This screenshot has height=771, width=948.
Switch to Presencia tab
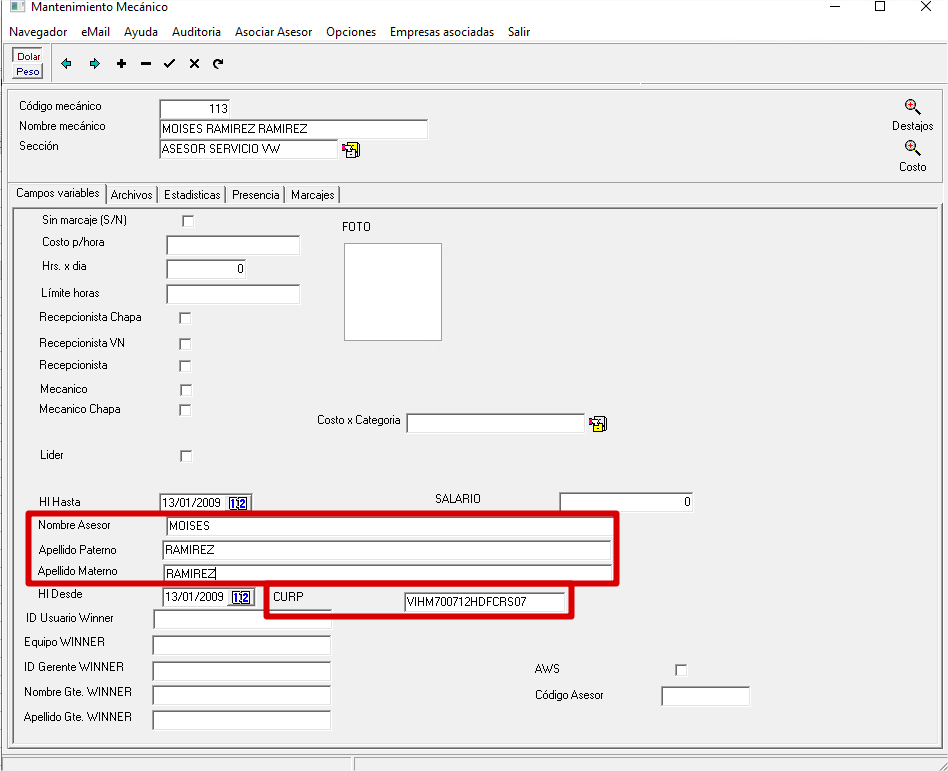[x=255, y=195]
